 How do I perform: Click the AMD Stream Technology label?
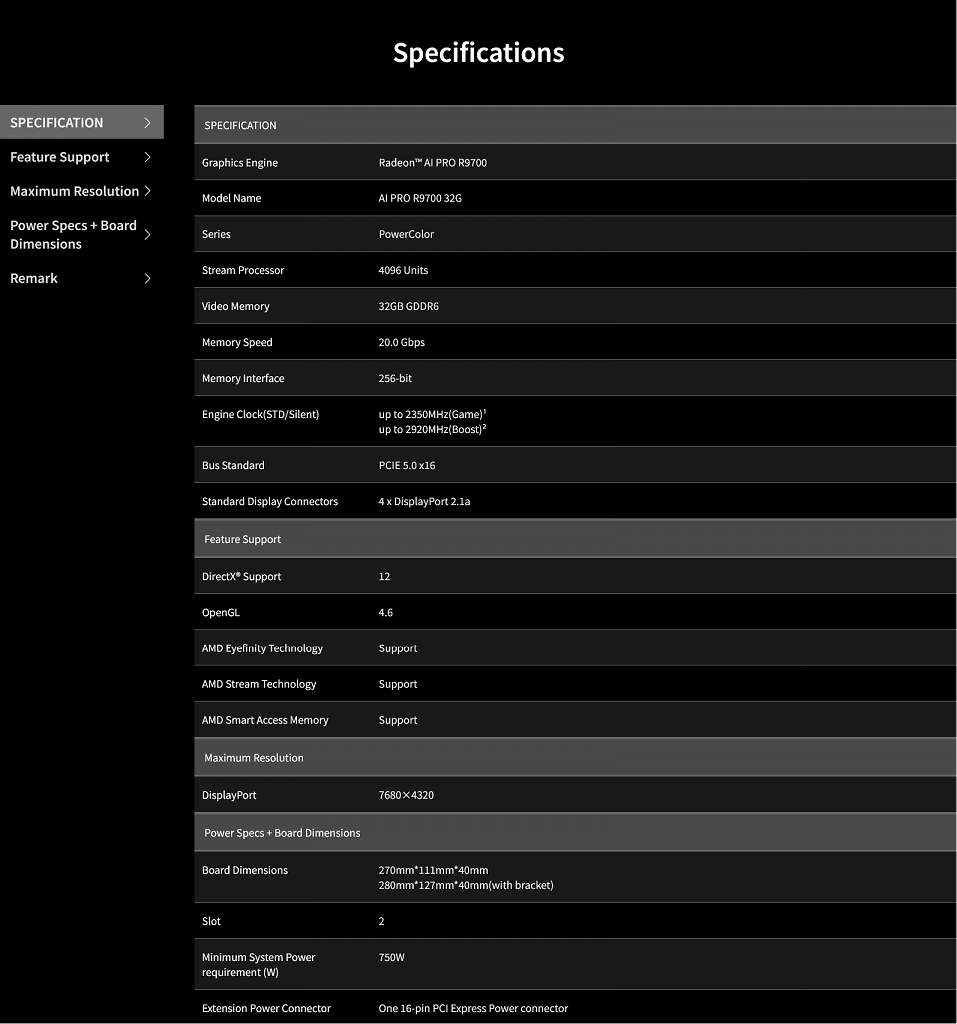click(259, 684)
